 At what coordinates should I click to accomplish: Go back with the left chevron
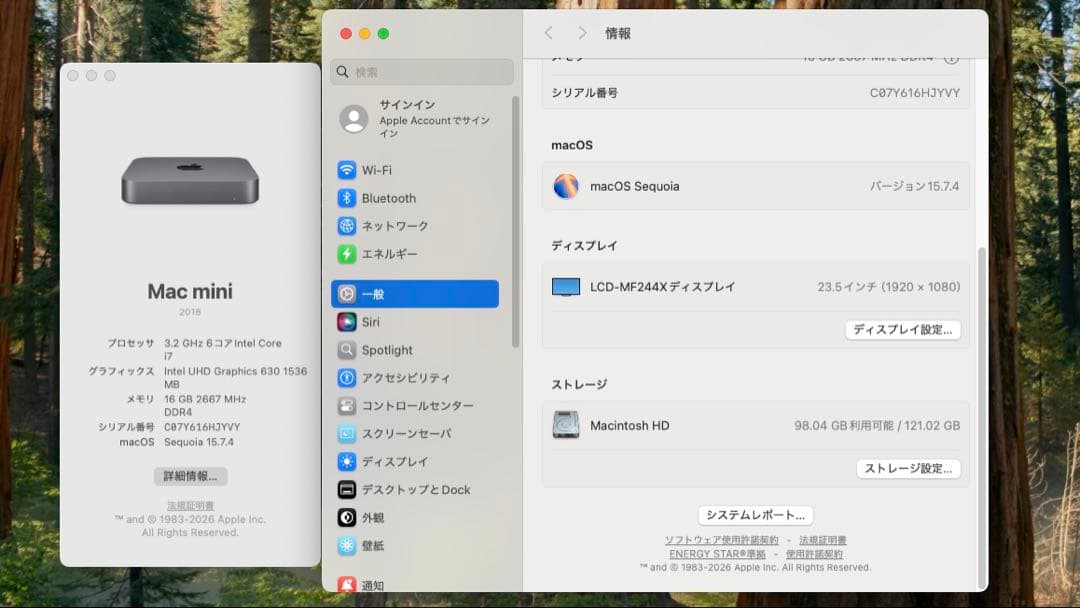[548, 33]
